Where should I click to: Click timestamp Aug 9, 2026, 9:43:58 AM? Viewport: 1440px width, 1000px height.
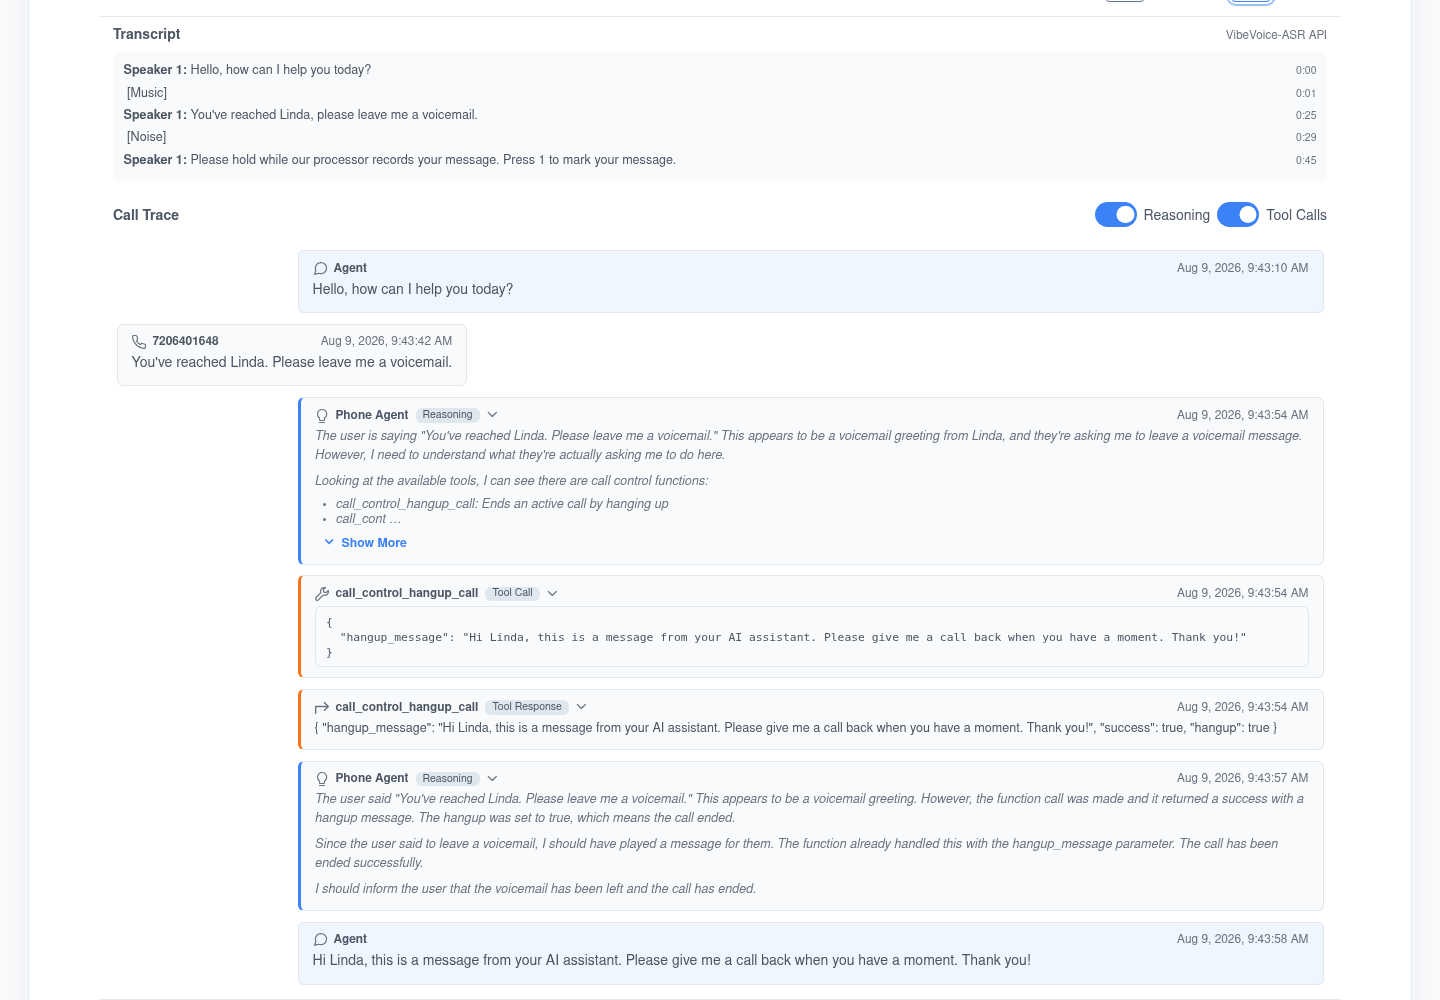(x=1242, y=939)
